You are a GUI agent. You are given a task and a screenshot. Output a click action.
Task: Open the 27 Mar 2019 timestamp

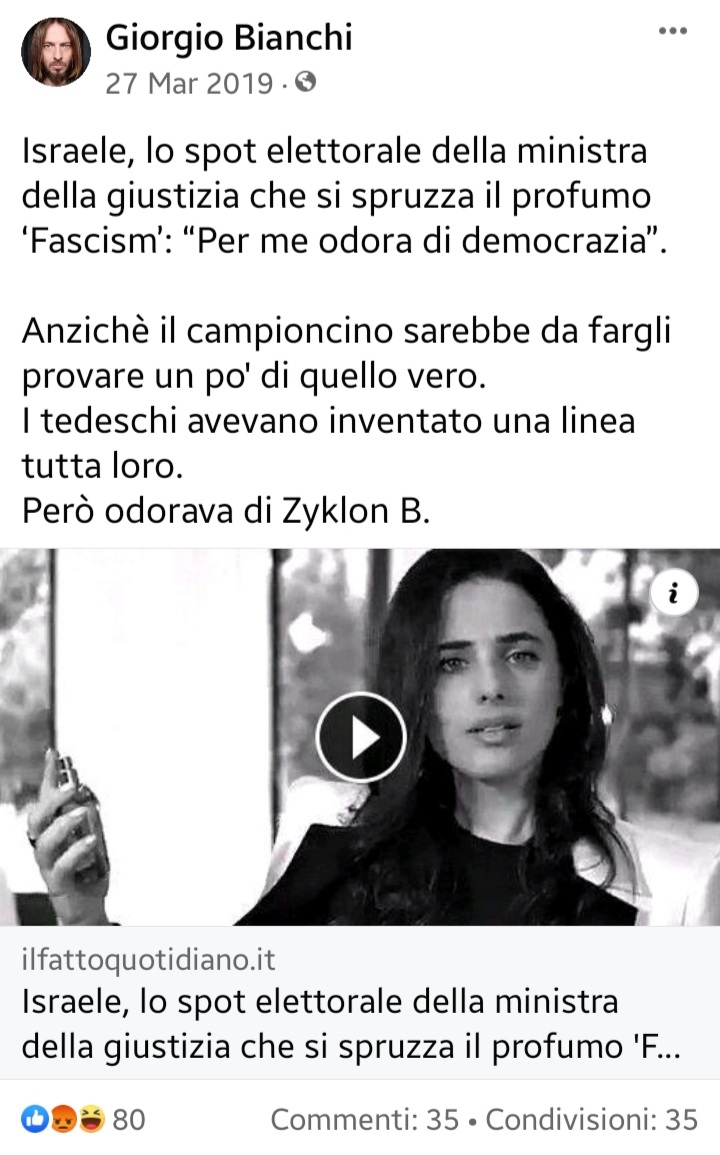189,83
